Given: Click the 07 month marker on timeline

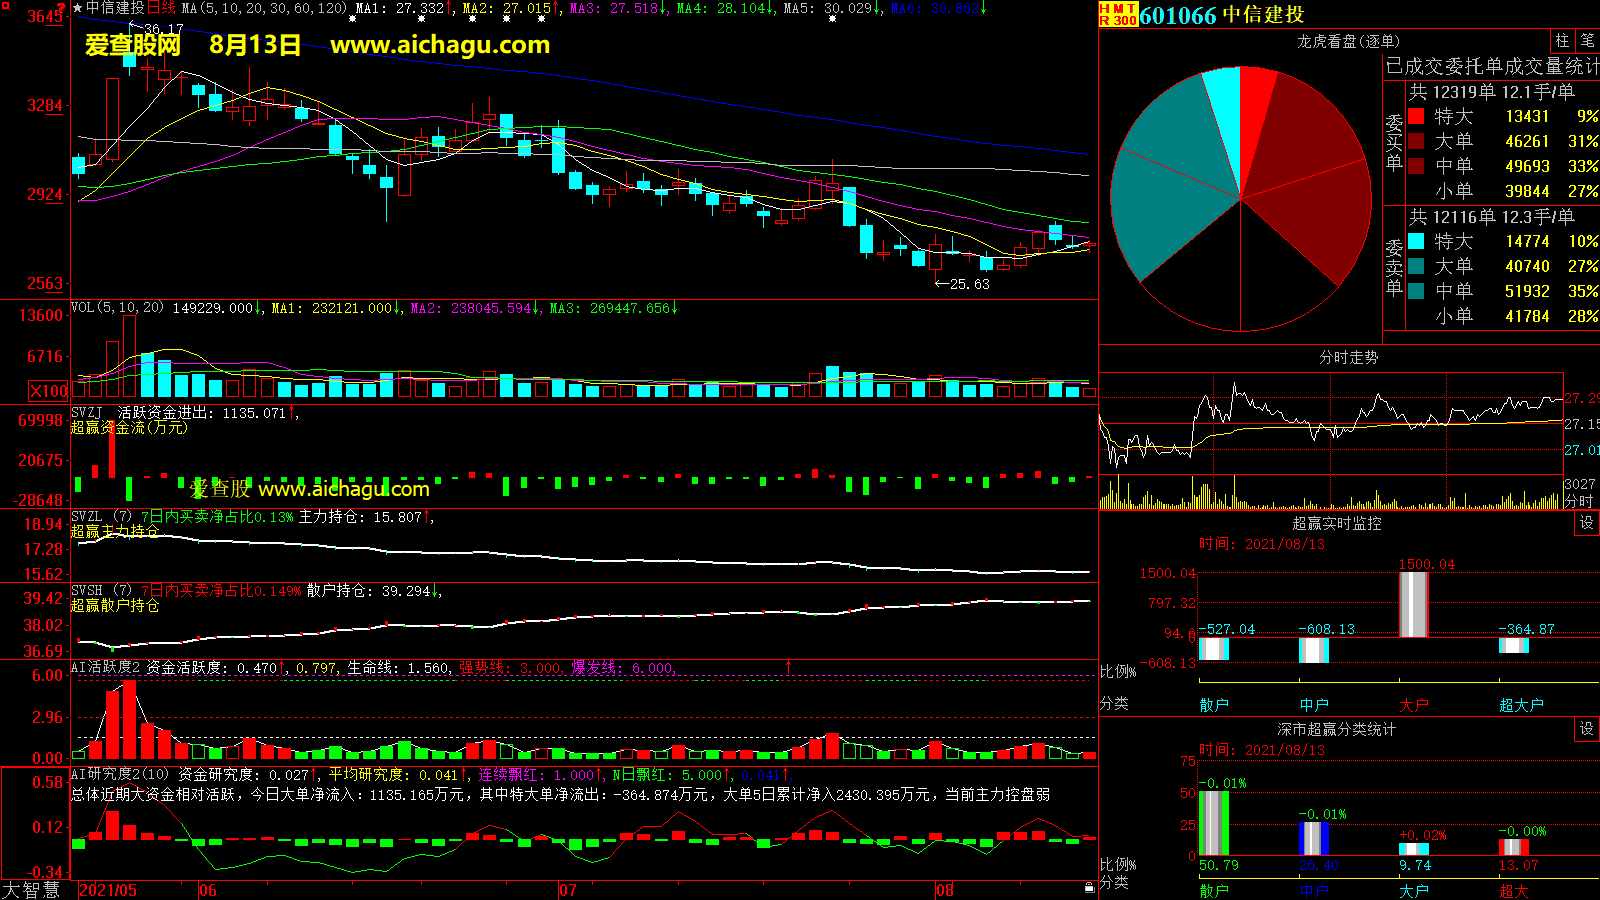Looking at the screenshot, I should (x=567, y=890).
